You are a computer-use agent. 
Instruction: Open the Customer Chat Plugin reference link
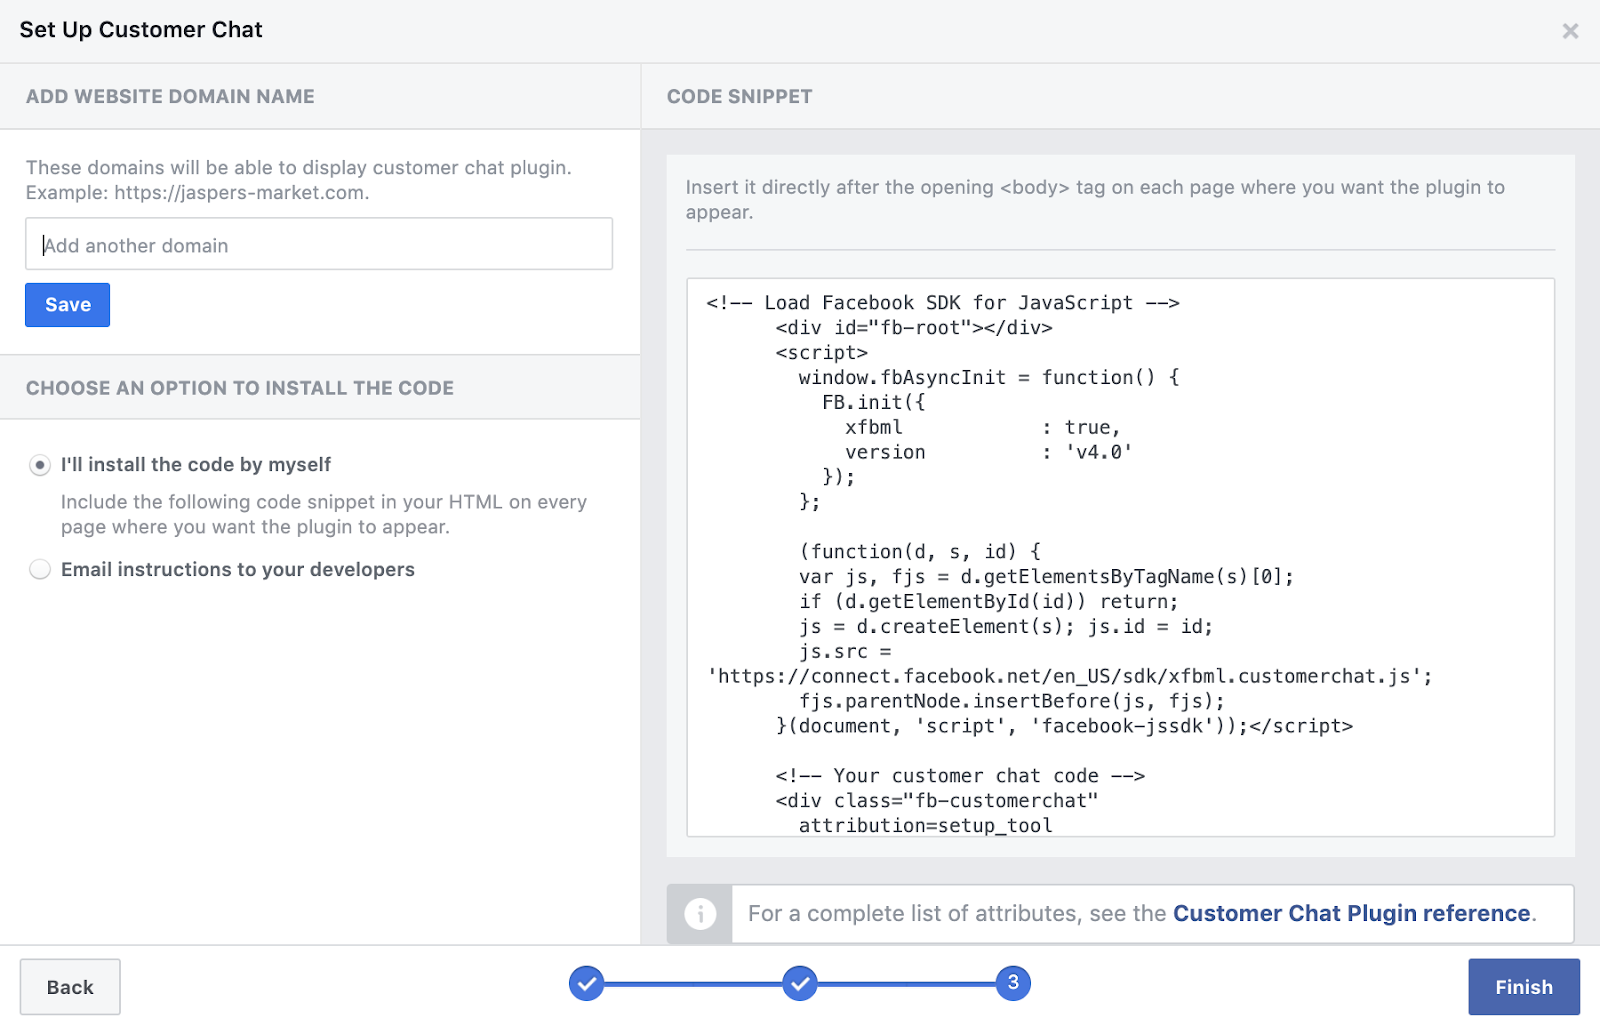1352,913
